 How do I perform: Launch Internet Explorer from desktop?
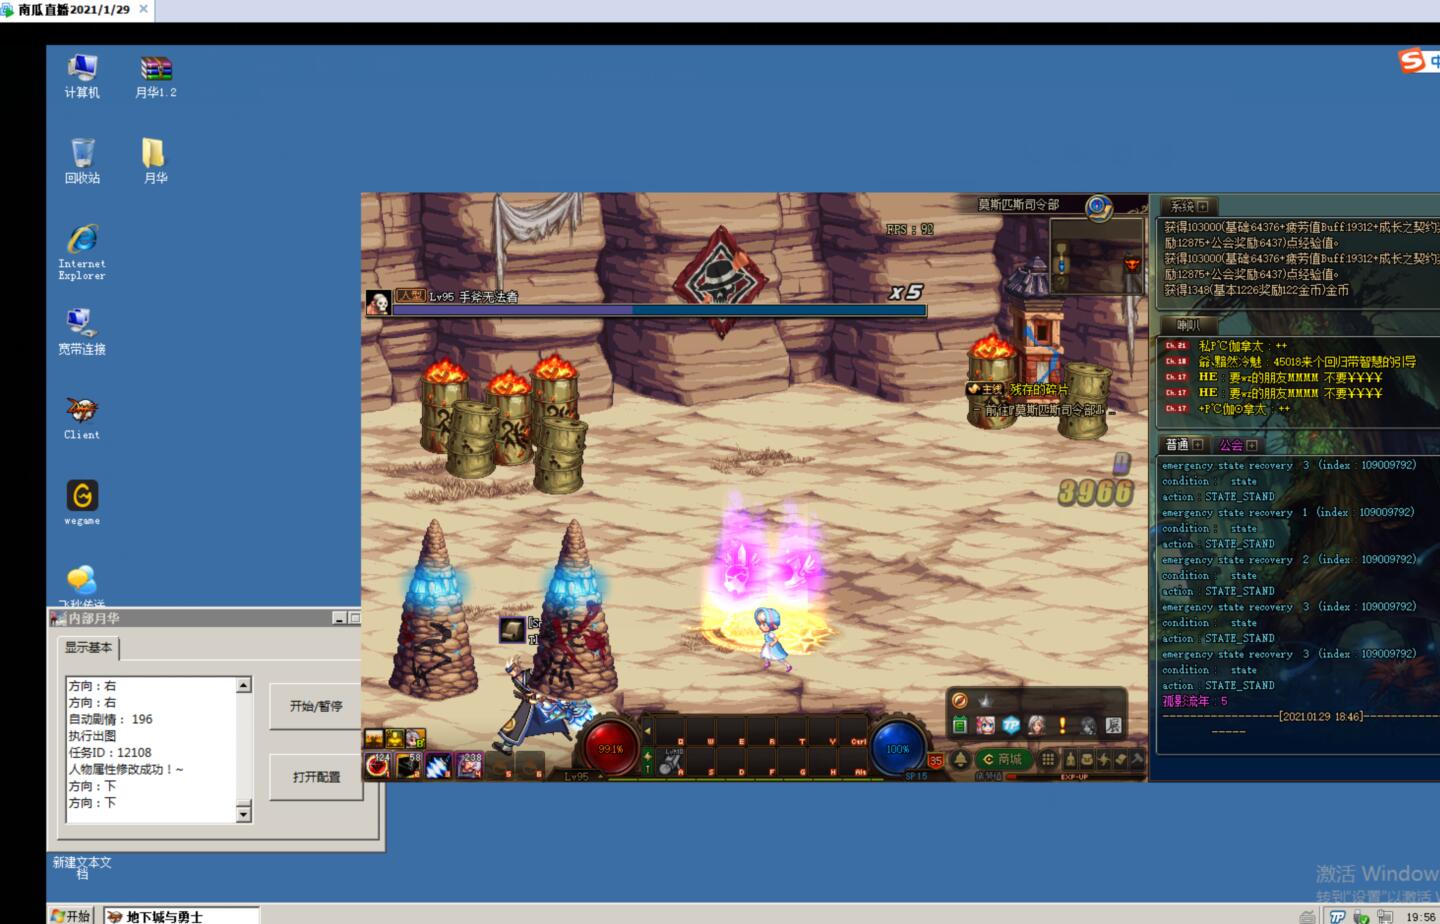tap(82, 252)
